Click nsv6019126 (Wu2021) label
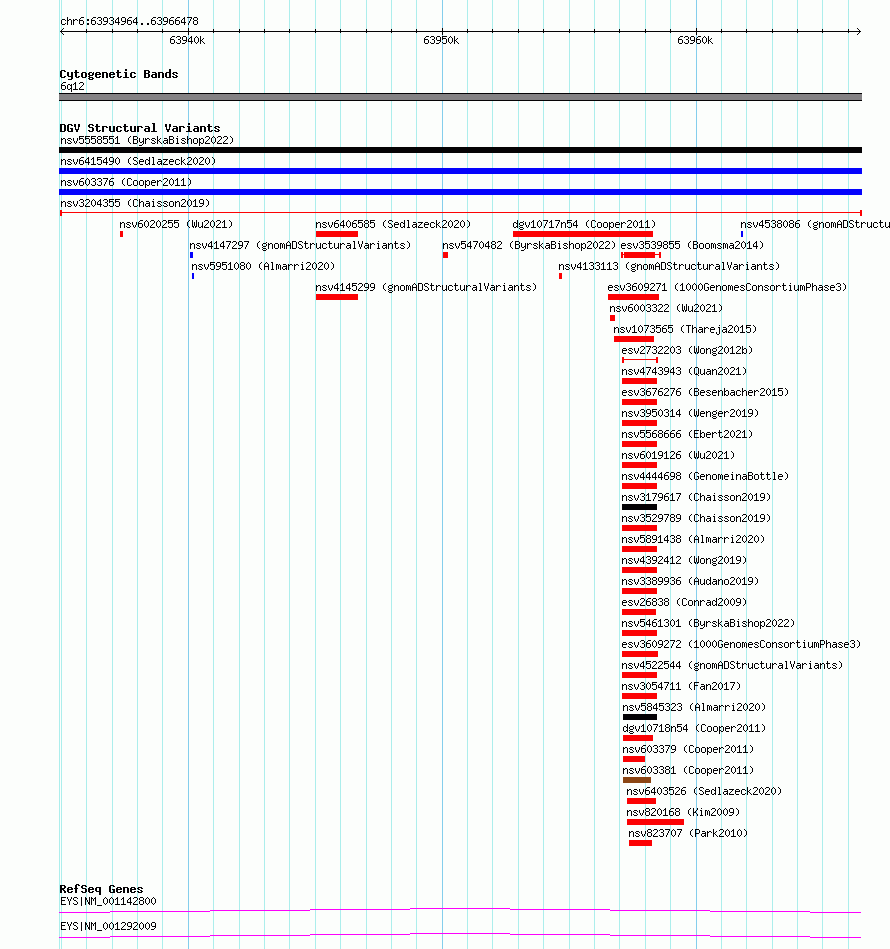This screenshot has width=890, height=949. coord(678,455)
